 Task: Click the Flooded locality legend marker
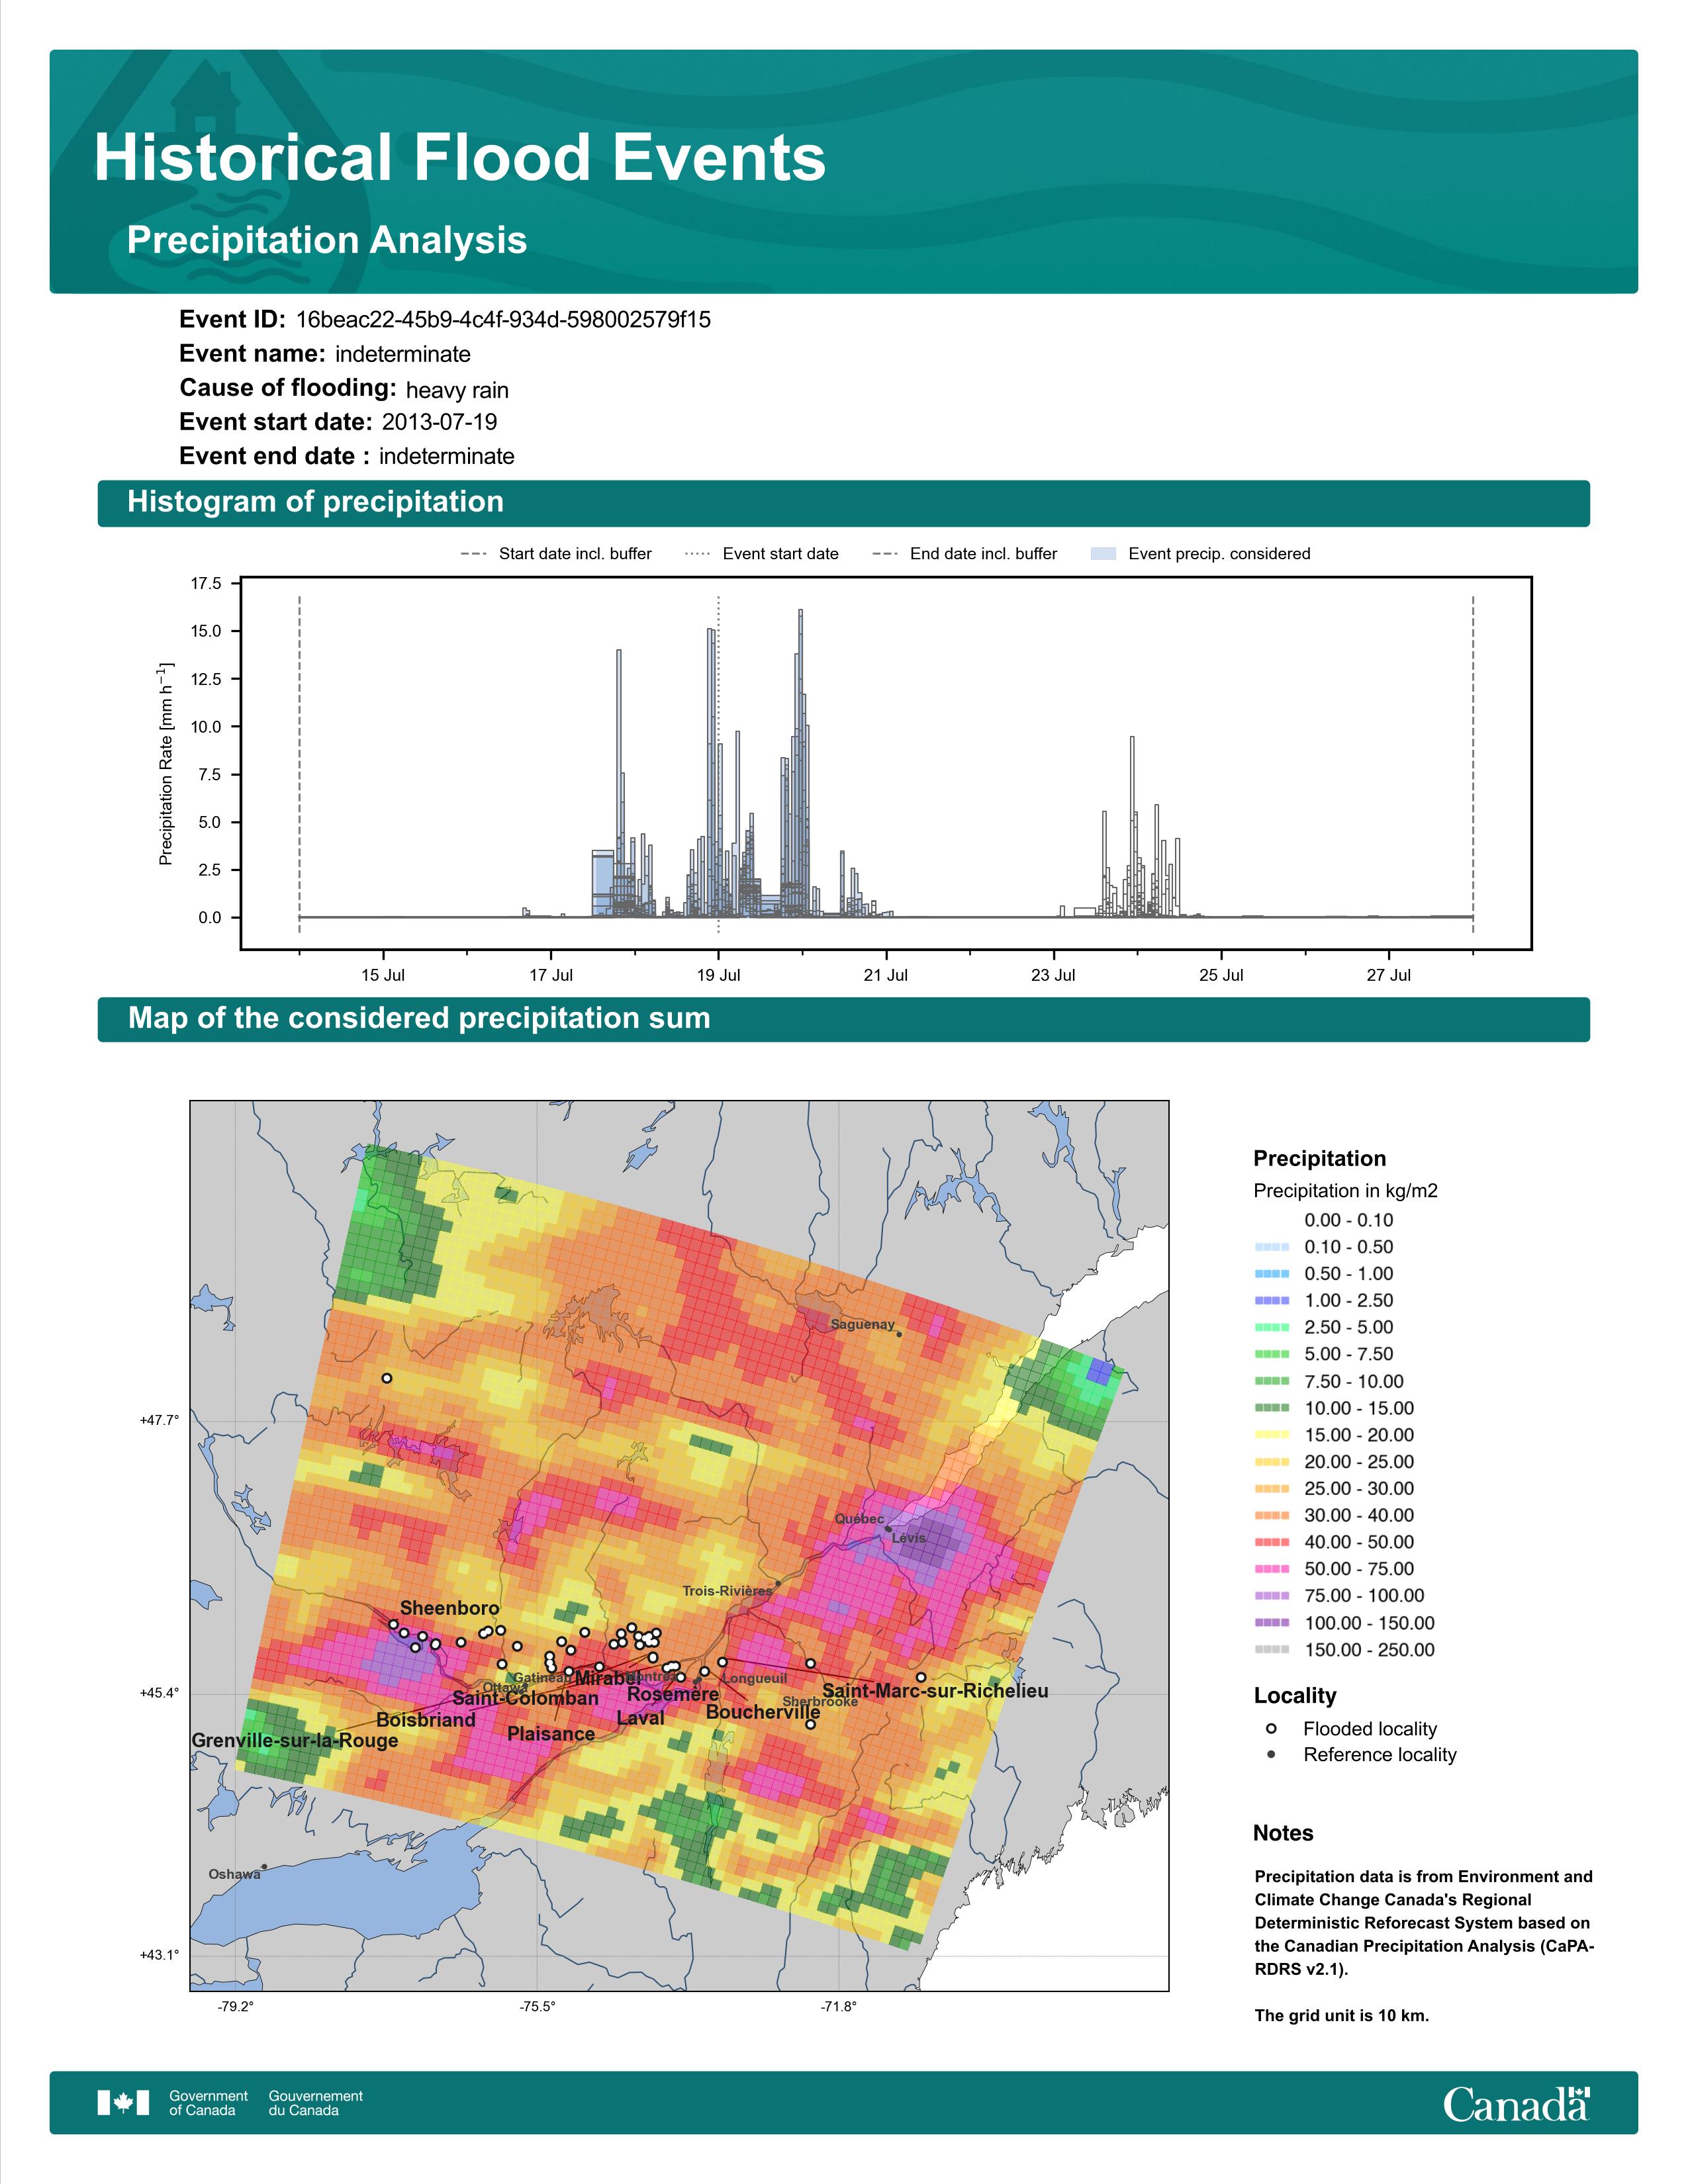(x=1271, y=1729)
